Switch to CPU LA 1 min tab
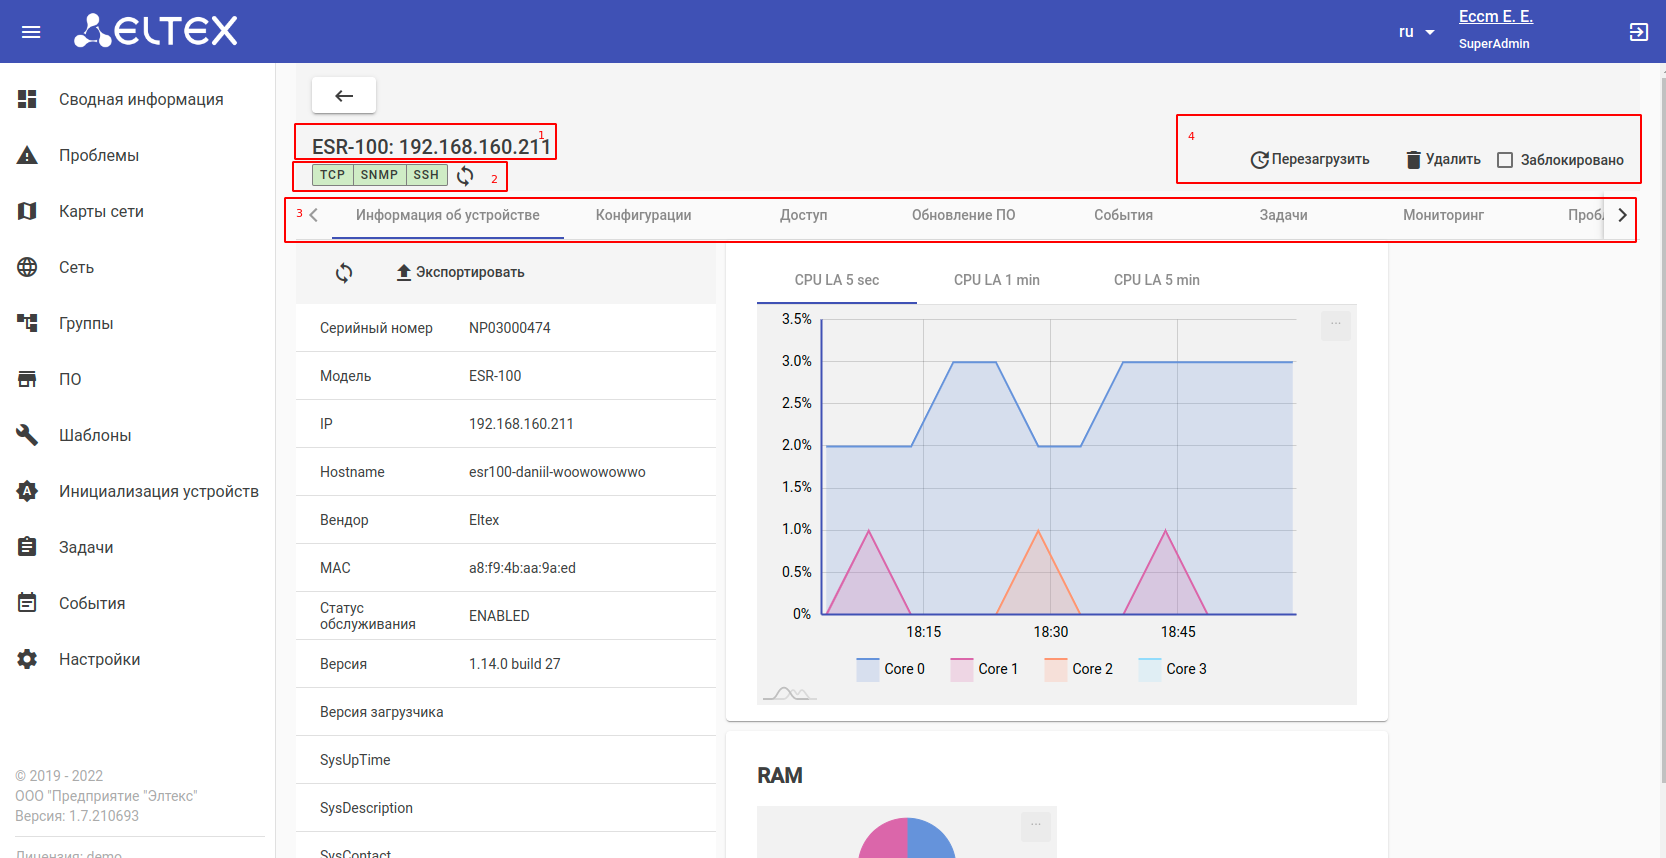 pos(997,280)
